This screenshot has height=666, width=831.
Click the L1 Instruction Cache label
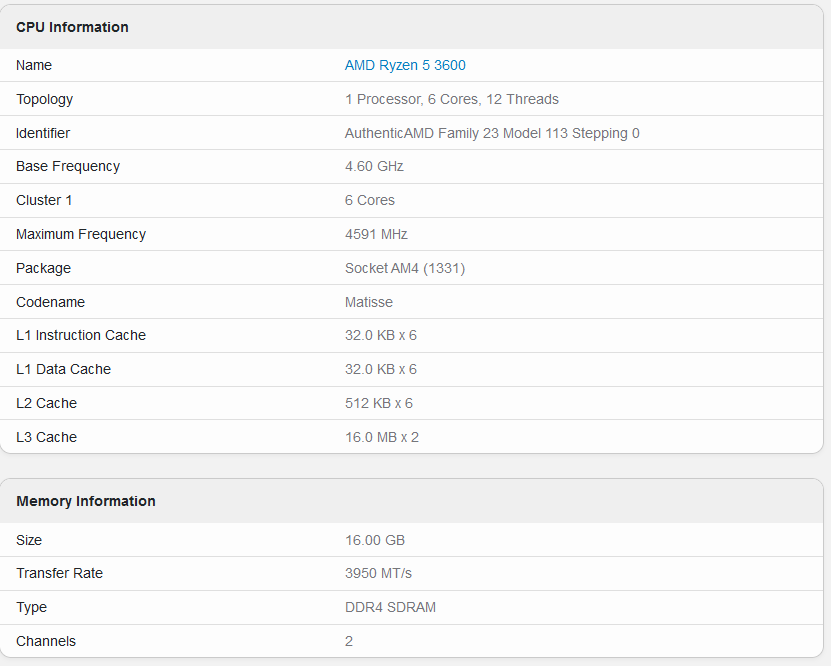[81, 335]
